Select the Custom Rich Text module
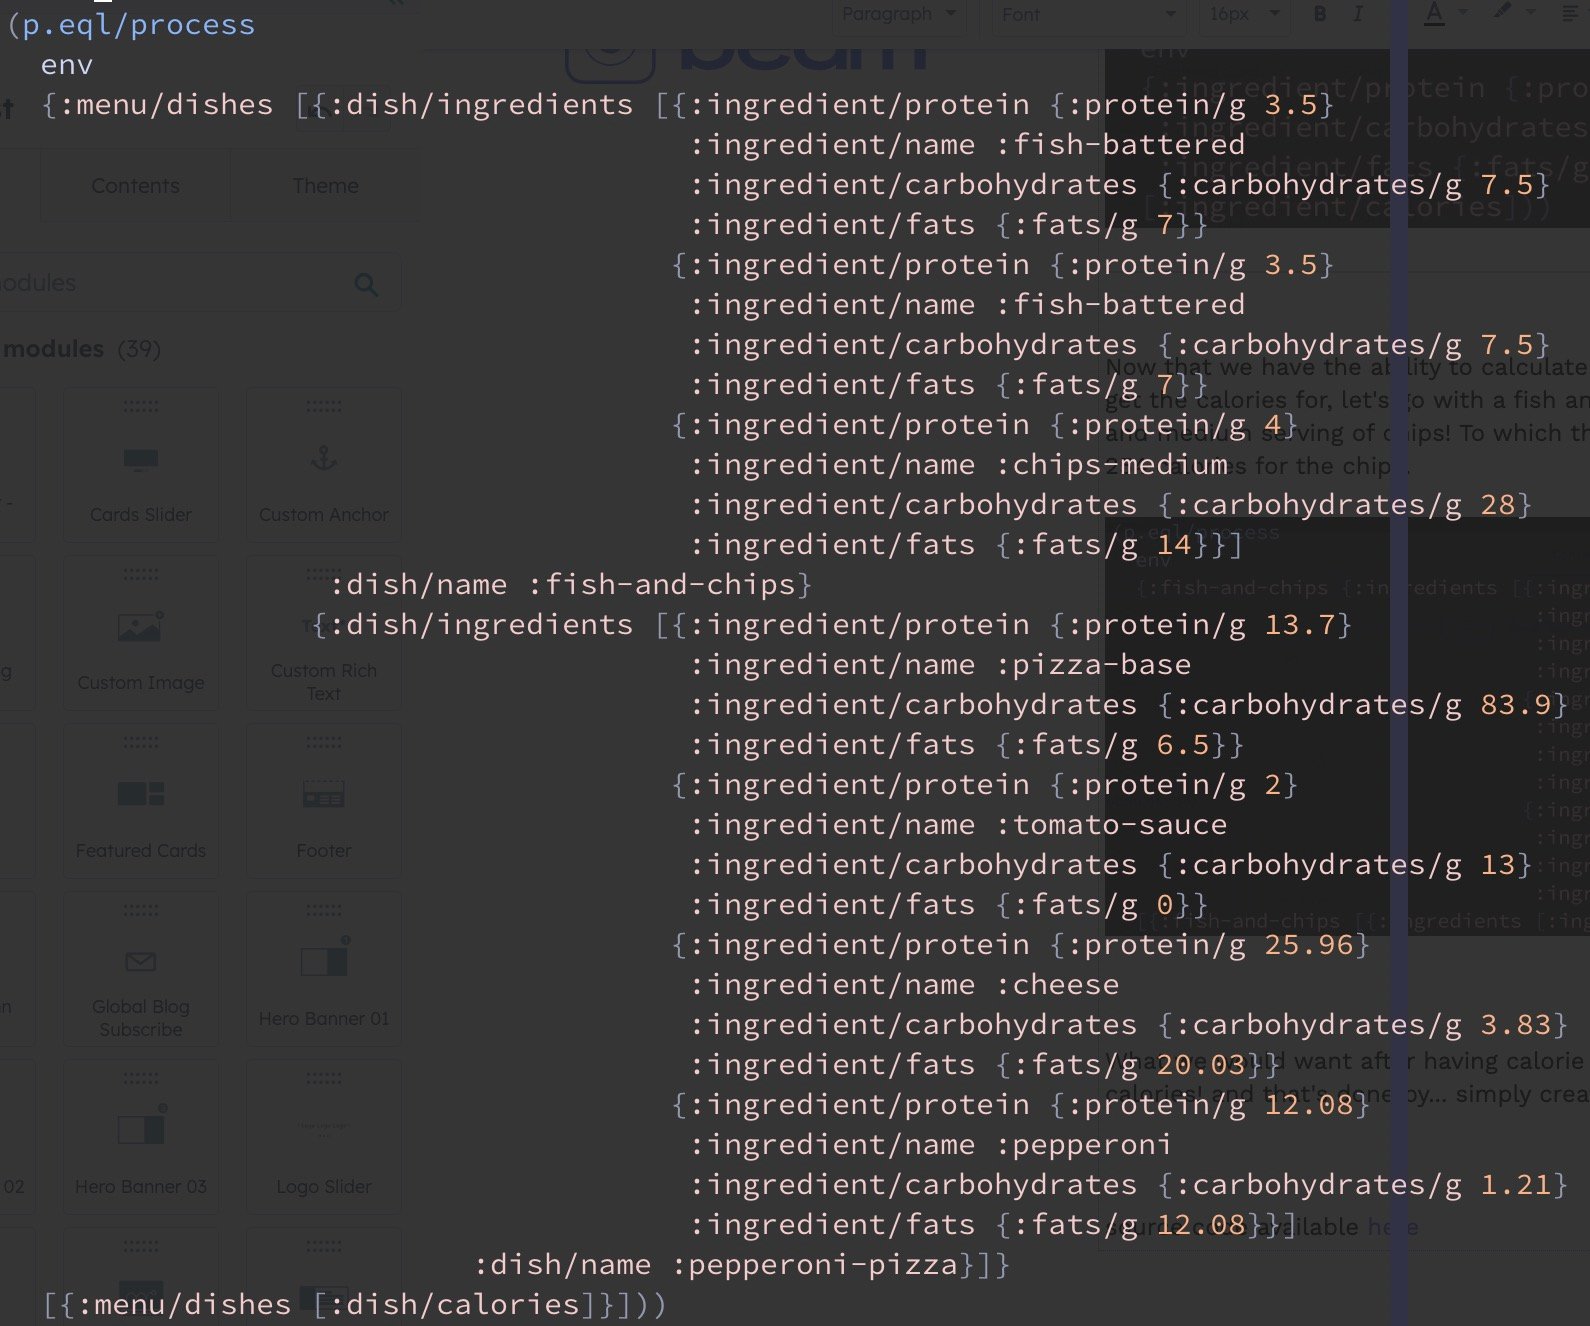Screen dimensions: 1590x1326 324,633
